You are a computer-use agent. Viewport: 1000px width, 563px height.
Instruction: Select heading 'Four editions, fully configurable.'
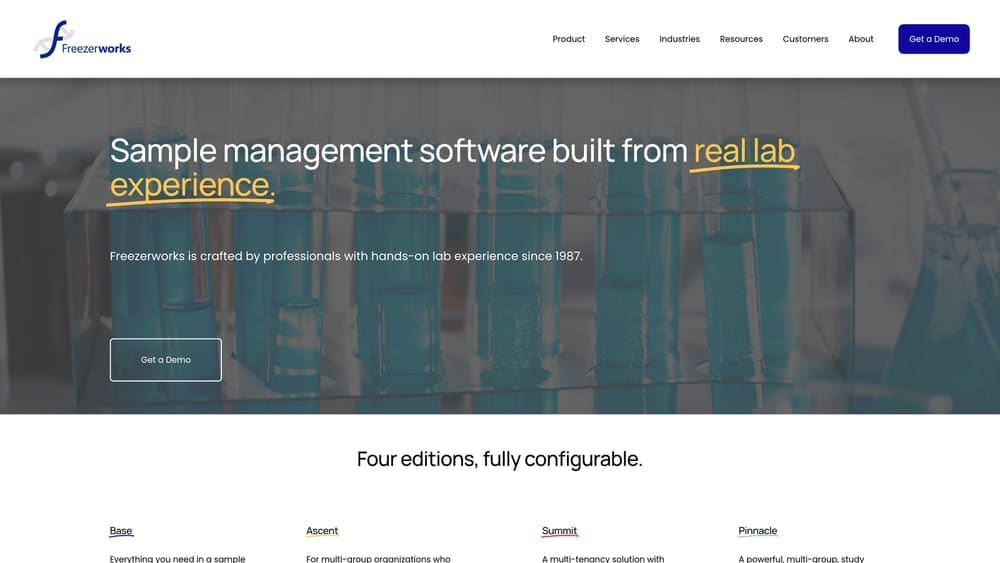click(499, 458)
